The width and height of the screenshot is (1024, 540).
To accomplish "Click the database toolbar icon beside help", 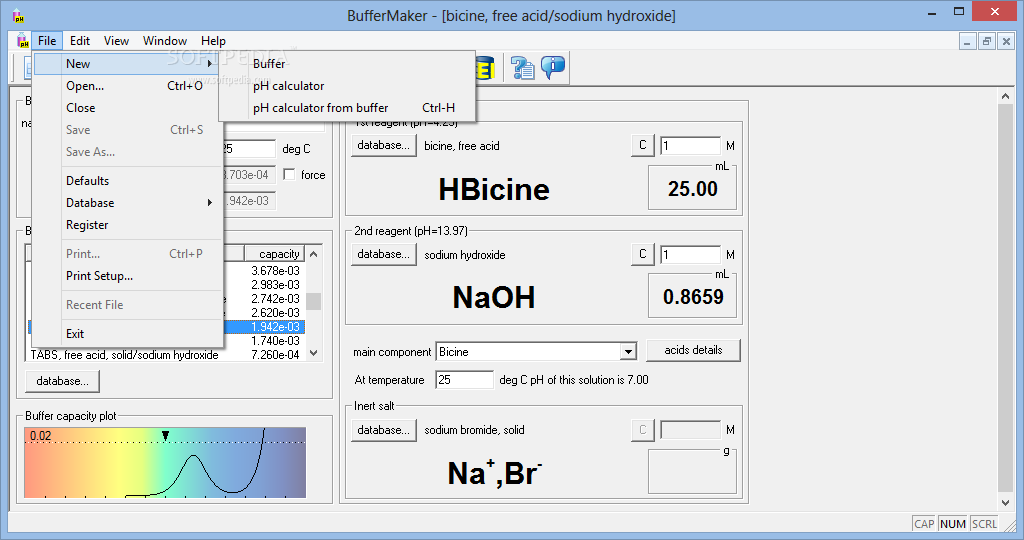I will coord(485,68).
